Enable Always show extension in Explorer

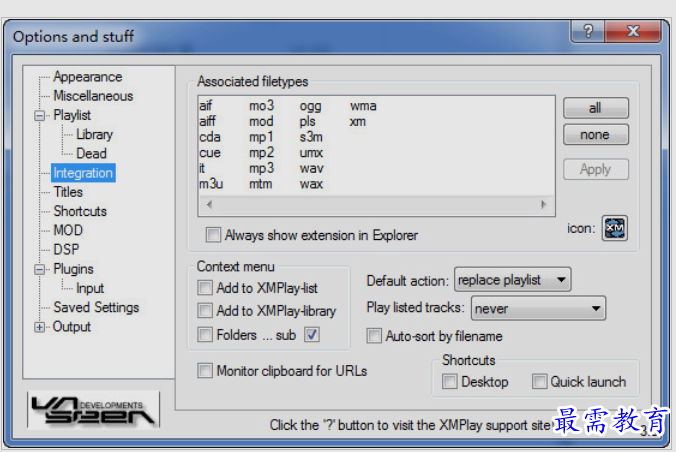coord(213,235)
